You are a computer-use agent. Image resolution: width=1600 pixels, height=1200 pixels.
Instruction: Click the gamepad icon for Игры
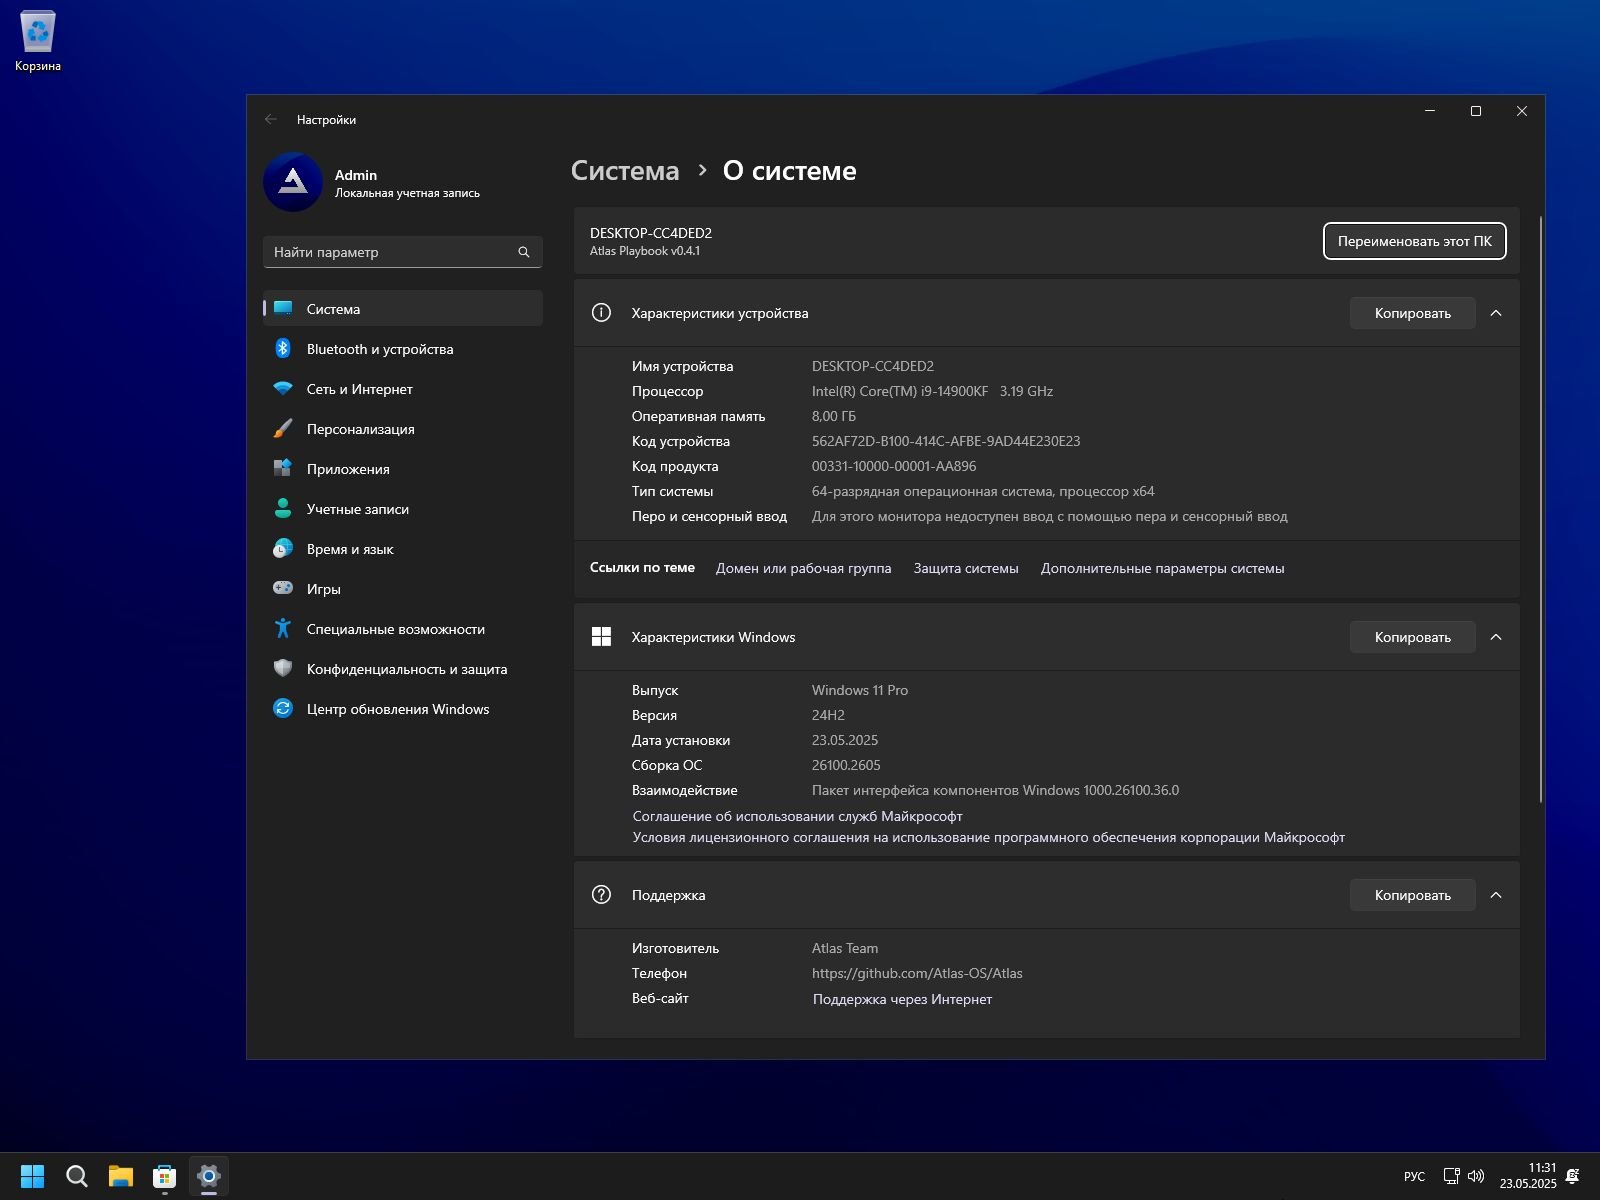point(283,588)
